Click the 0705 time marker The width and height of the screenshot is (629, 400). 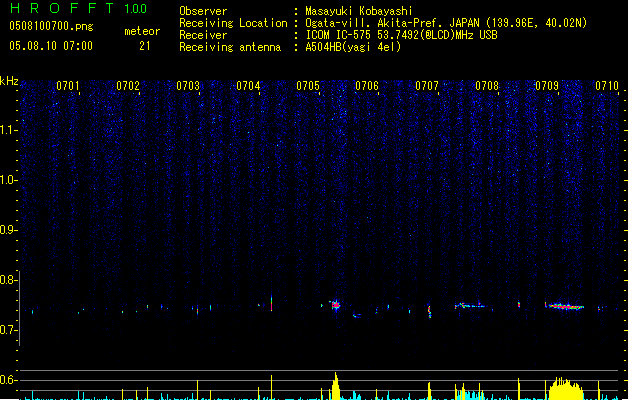click(308, 86)
